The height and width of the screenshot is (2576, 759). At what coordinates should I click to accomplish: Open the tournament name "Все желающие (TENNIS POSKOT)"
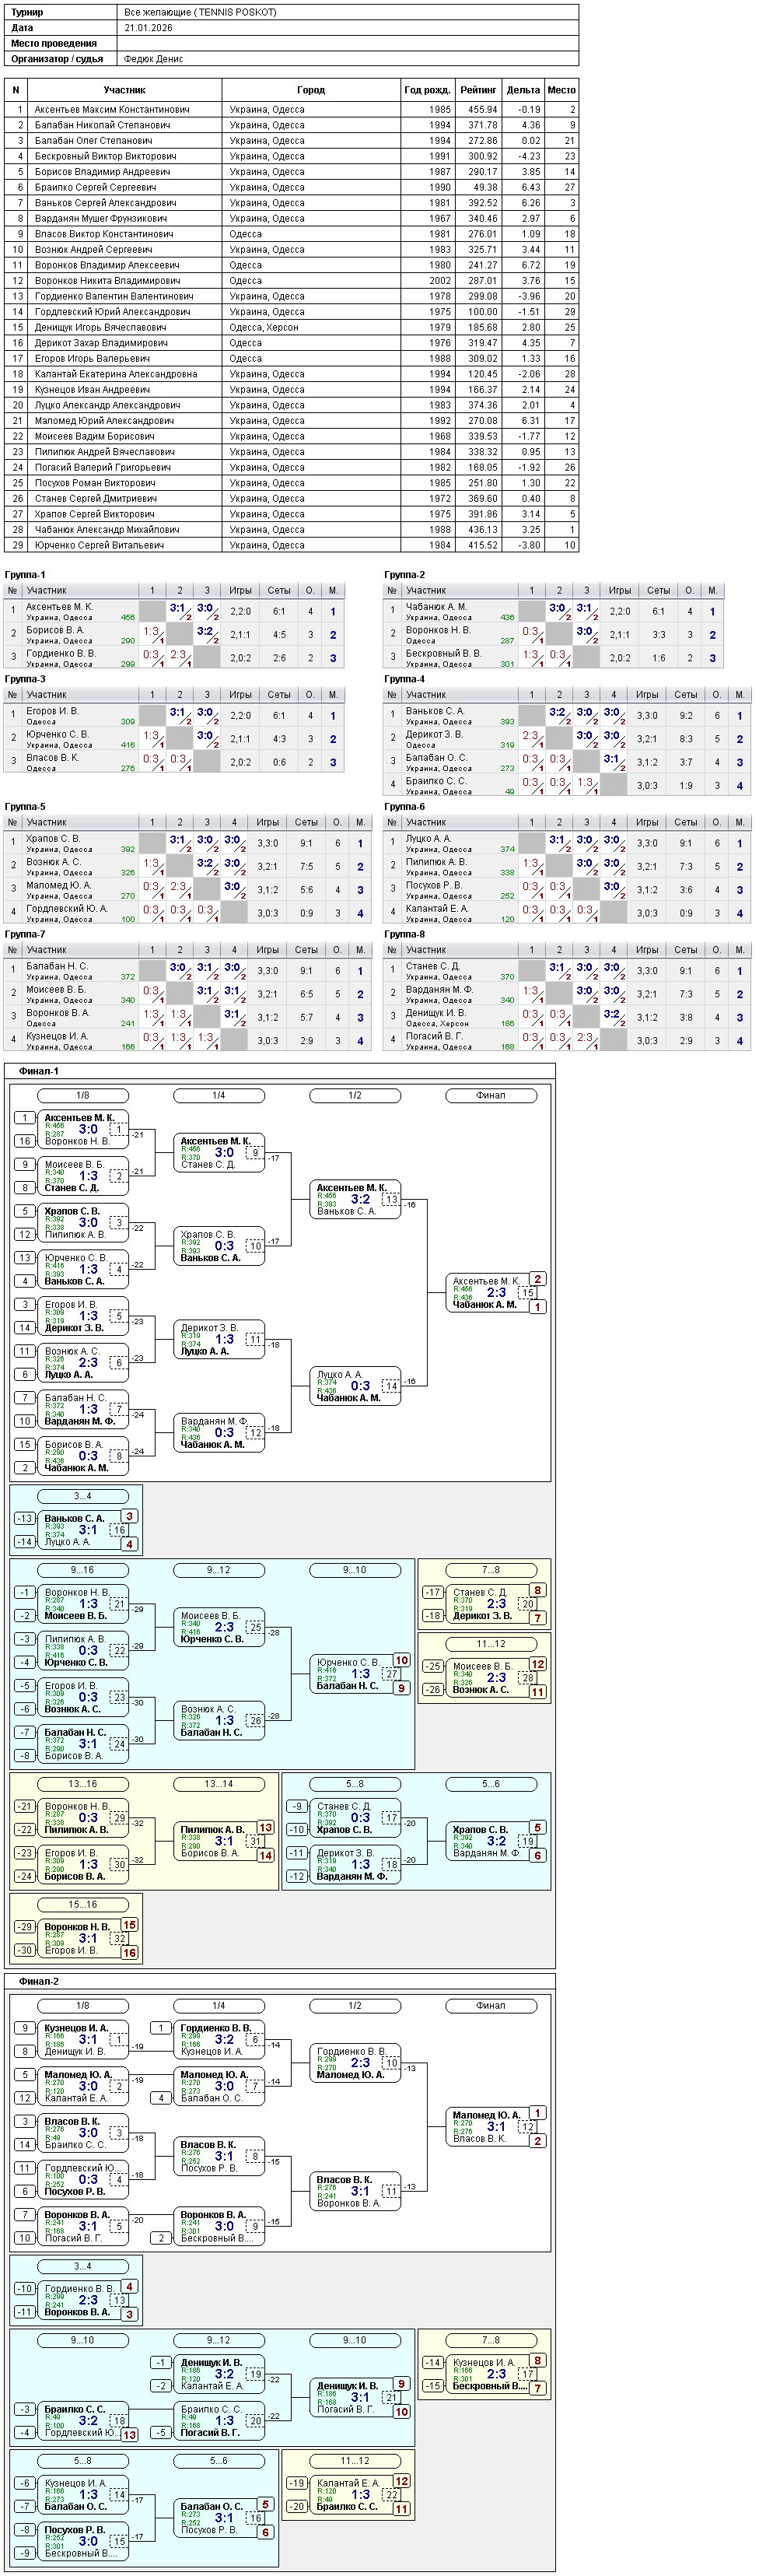coord(200,12)
